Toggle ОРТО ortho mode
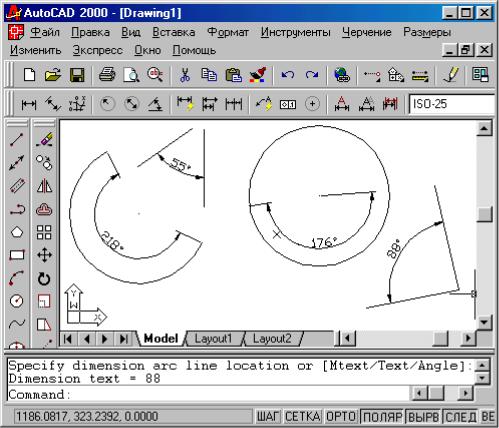This screenshot has height=428, width=499. click(342, 417)
